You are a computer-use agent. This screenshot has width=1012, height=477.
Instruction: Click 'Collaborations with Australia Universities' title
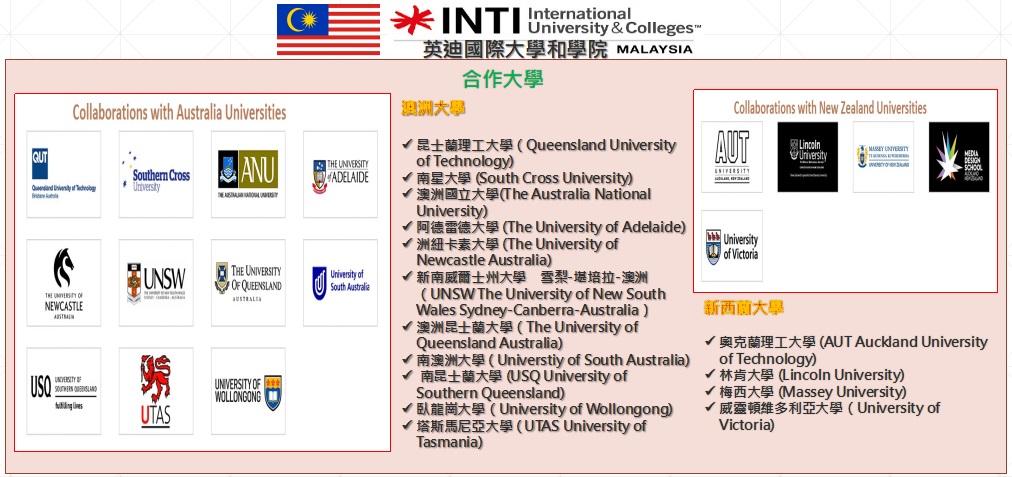pyautogui.click(x=179, y=112)
